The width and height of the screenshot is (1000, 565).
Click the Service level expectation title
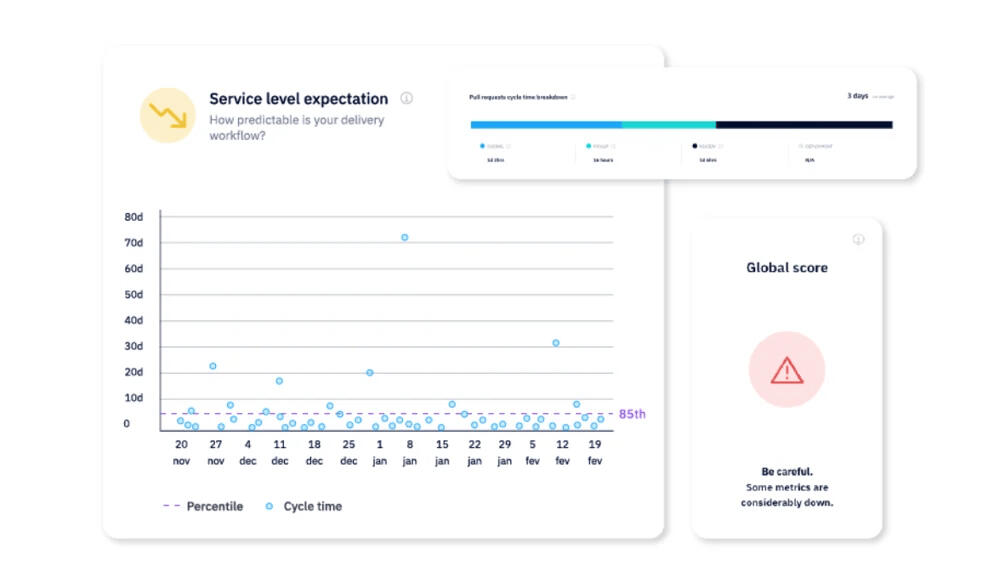pyautogui.click(x=298, y=98)
